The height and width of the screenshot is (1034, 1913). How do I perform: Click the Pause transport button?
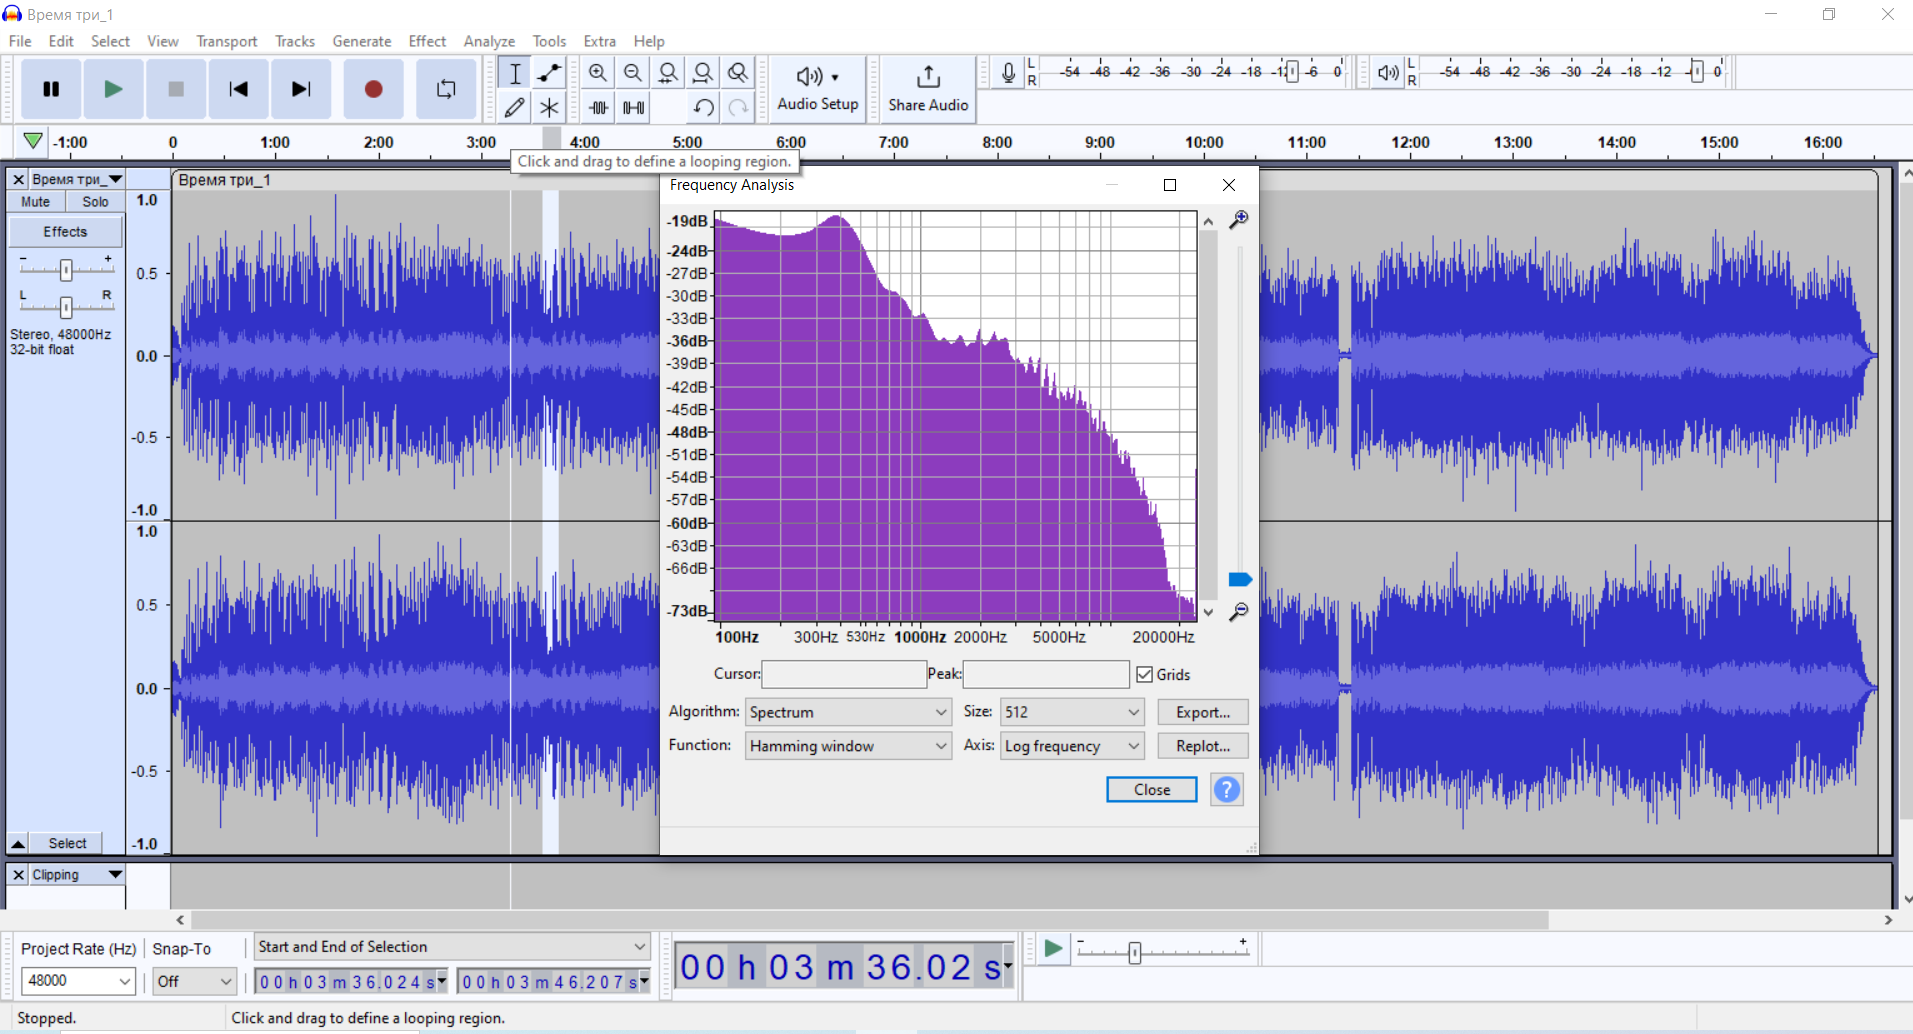click(x=51, y=89)
